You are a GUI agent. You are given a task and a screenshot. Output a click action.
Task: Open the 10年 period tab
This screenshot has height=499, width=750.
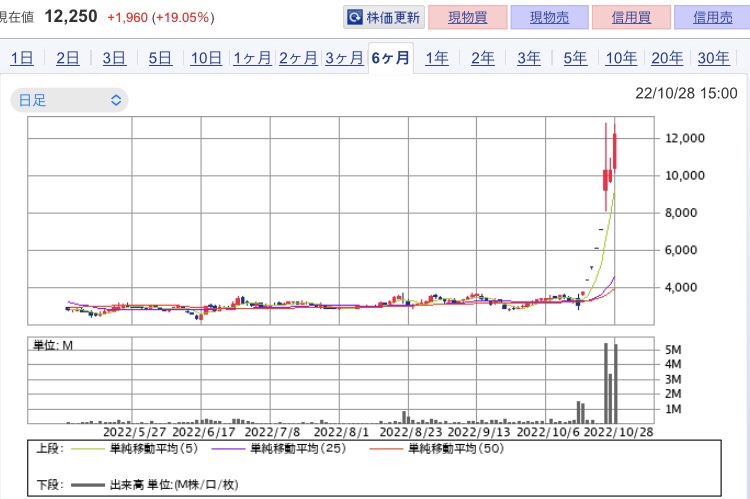620,58
